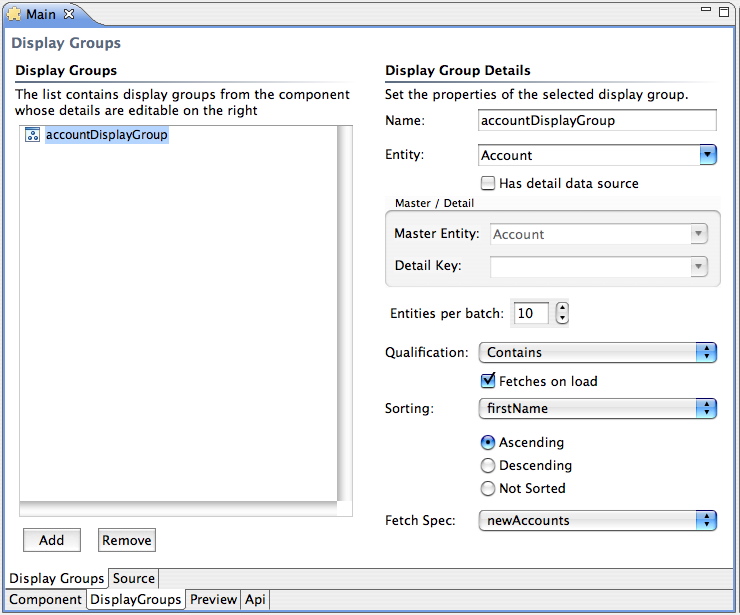Screen dimensions: 740x615
Task: Switch to the Display Groups sub-tab
Action: pyautogui.click(x=57, y=578)
